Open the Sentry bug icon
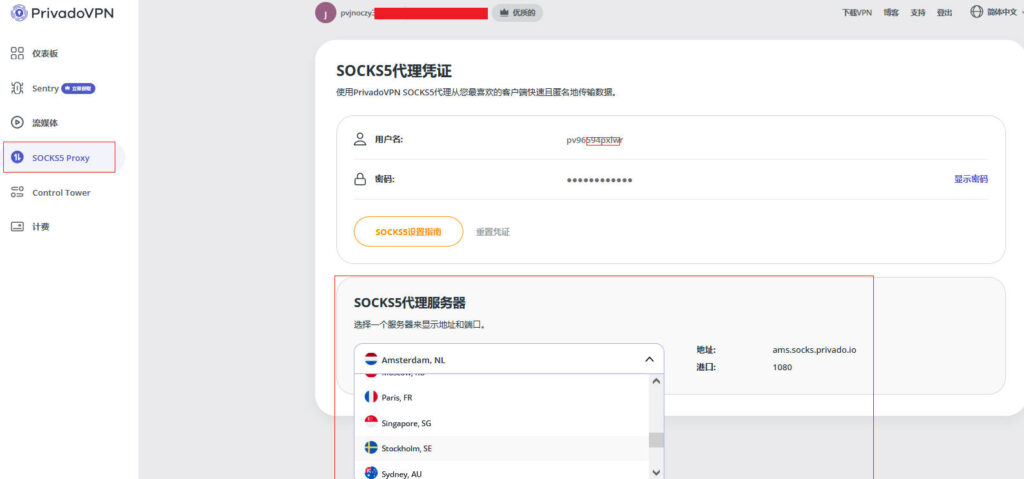The height and width of the screenshot is (479, 1024). click(x=18, y=88)
